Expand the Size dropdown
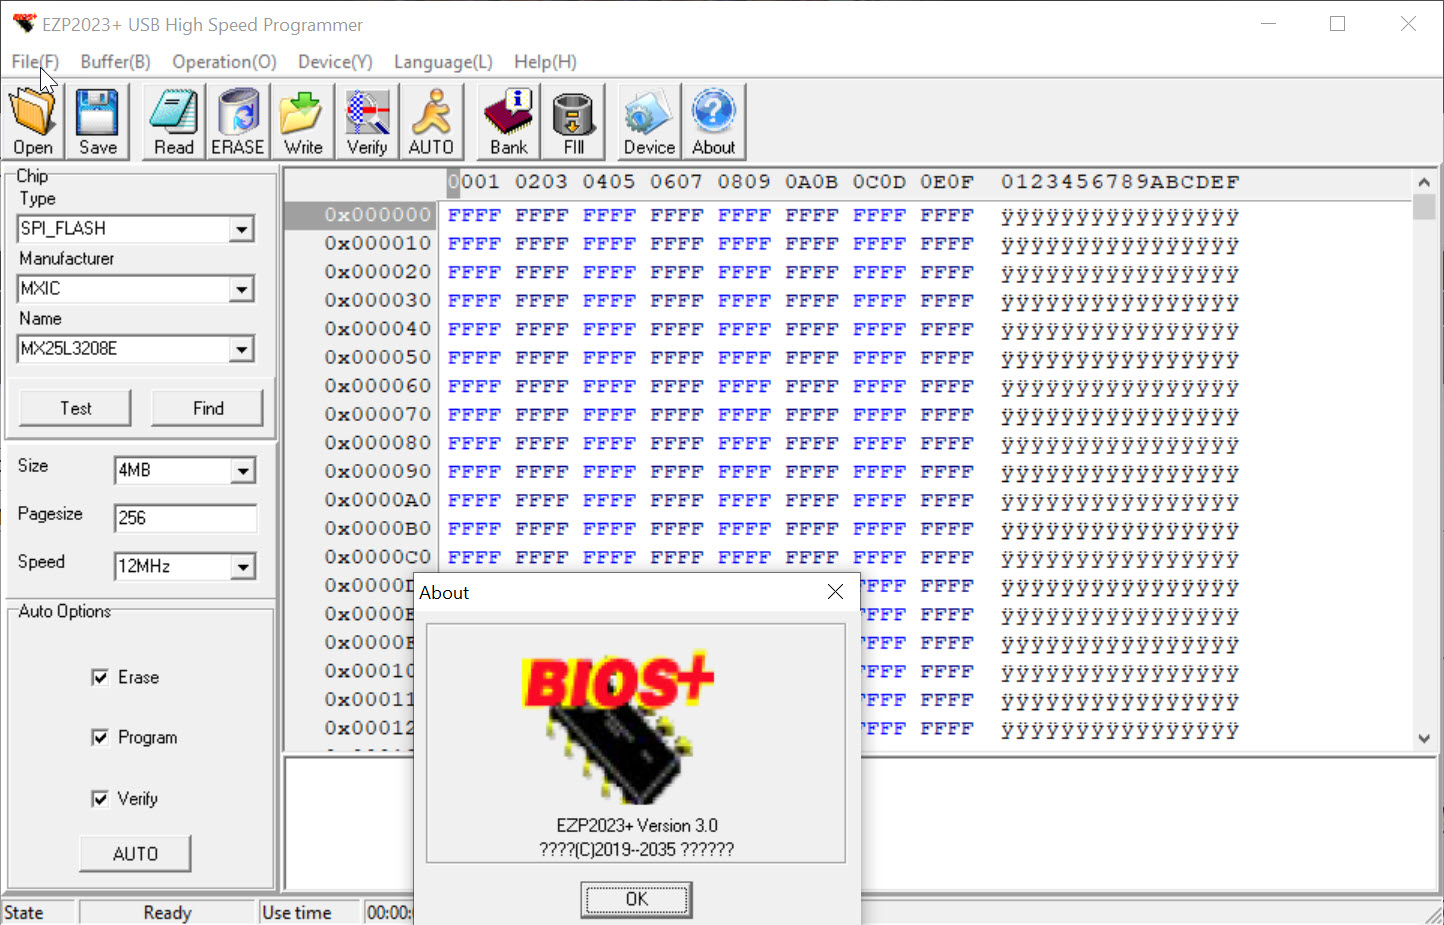1444x925 pixels. click(x=243, y=470)
